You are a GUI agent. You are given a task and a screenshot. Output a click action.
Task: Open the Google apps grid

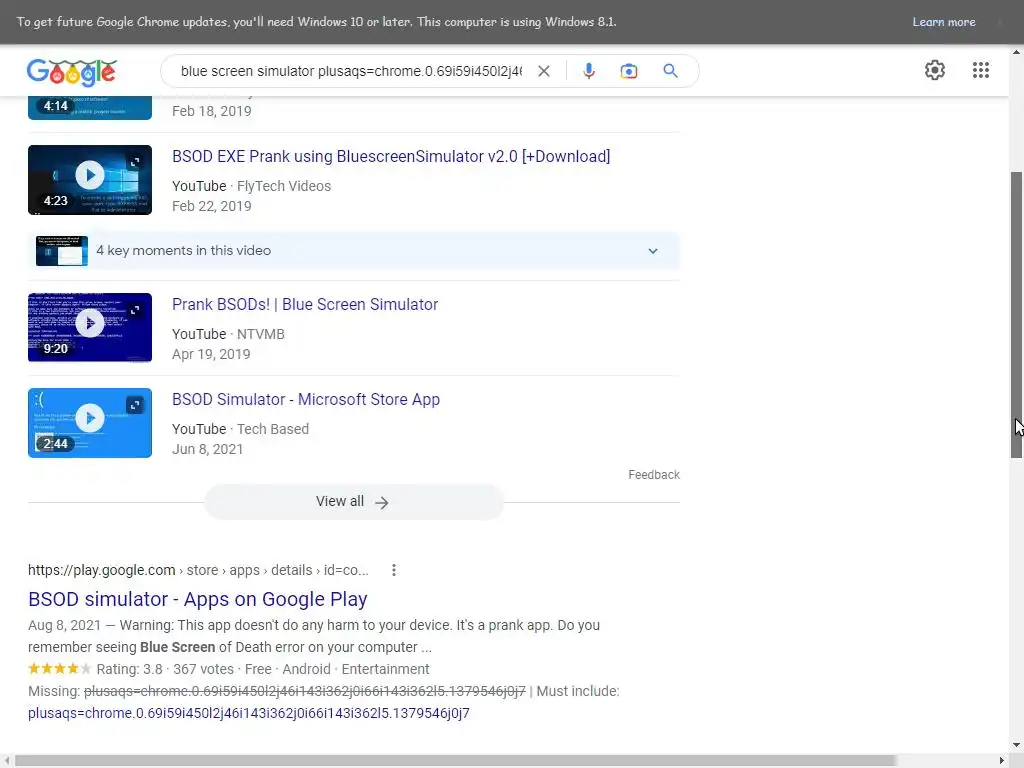click(980, 71)
